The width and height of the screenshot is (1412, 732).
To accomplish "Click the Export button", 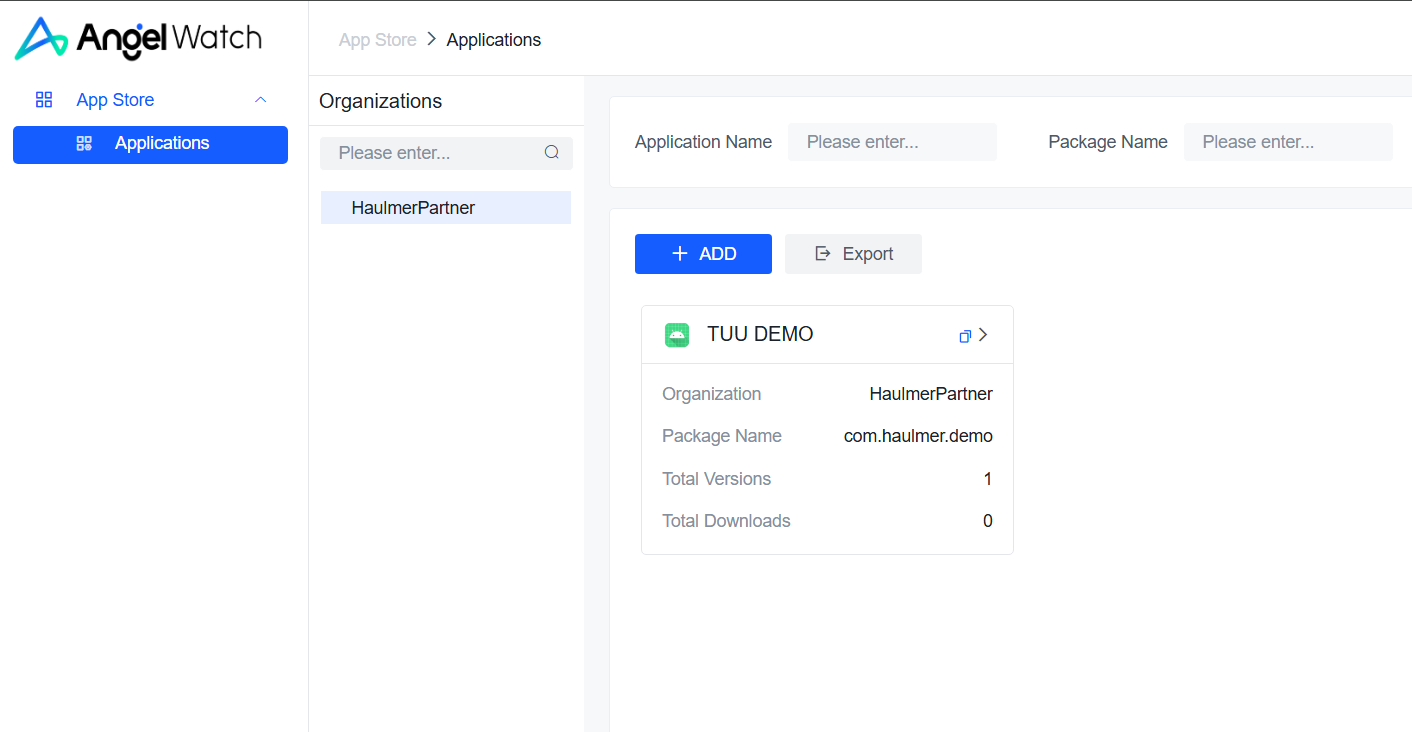I will click(853, 254).
